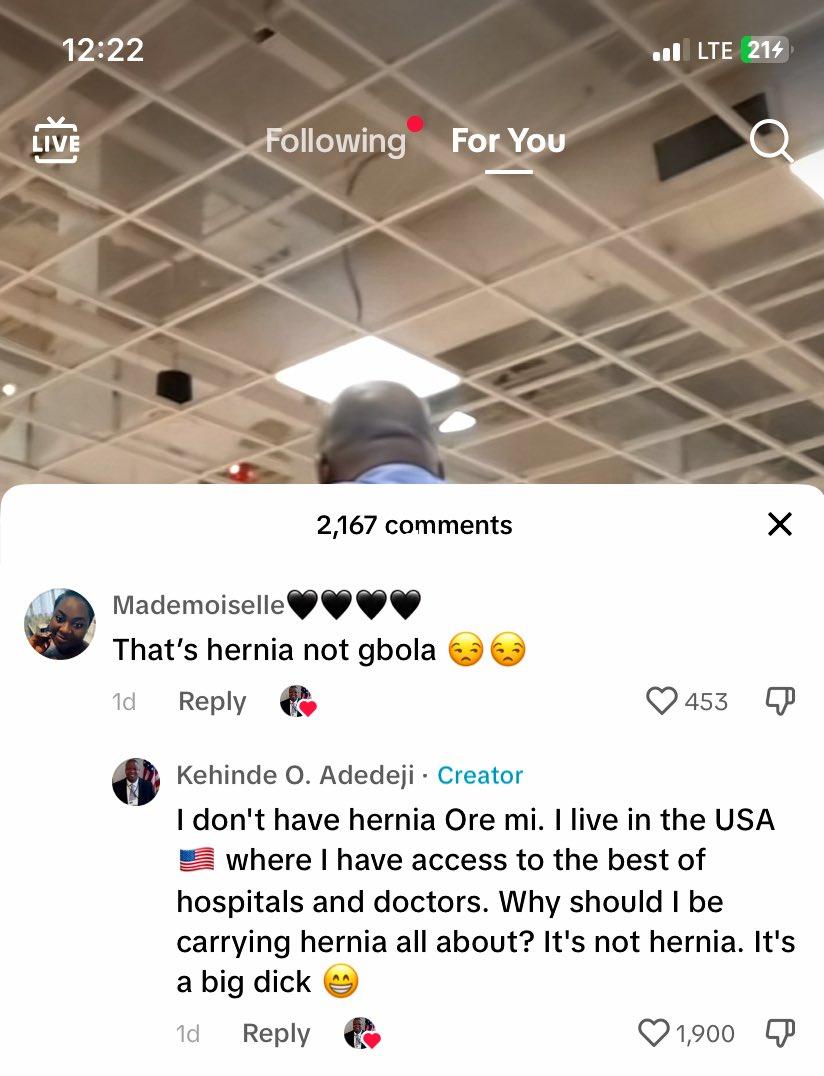This screenshot has width=824, height=1076.
Task: Open Kehinde O. Adedeji's avatar
Action: pos(136,782)
